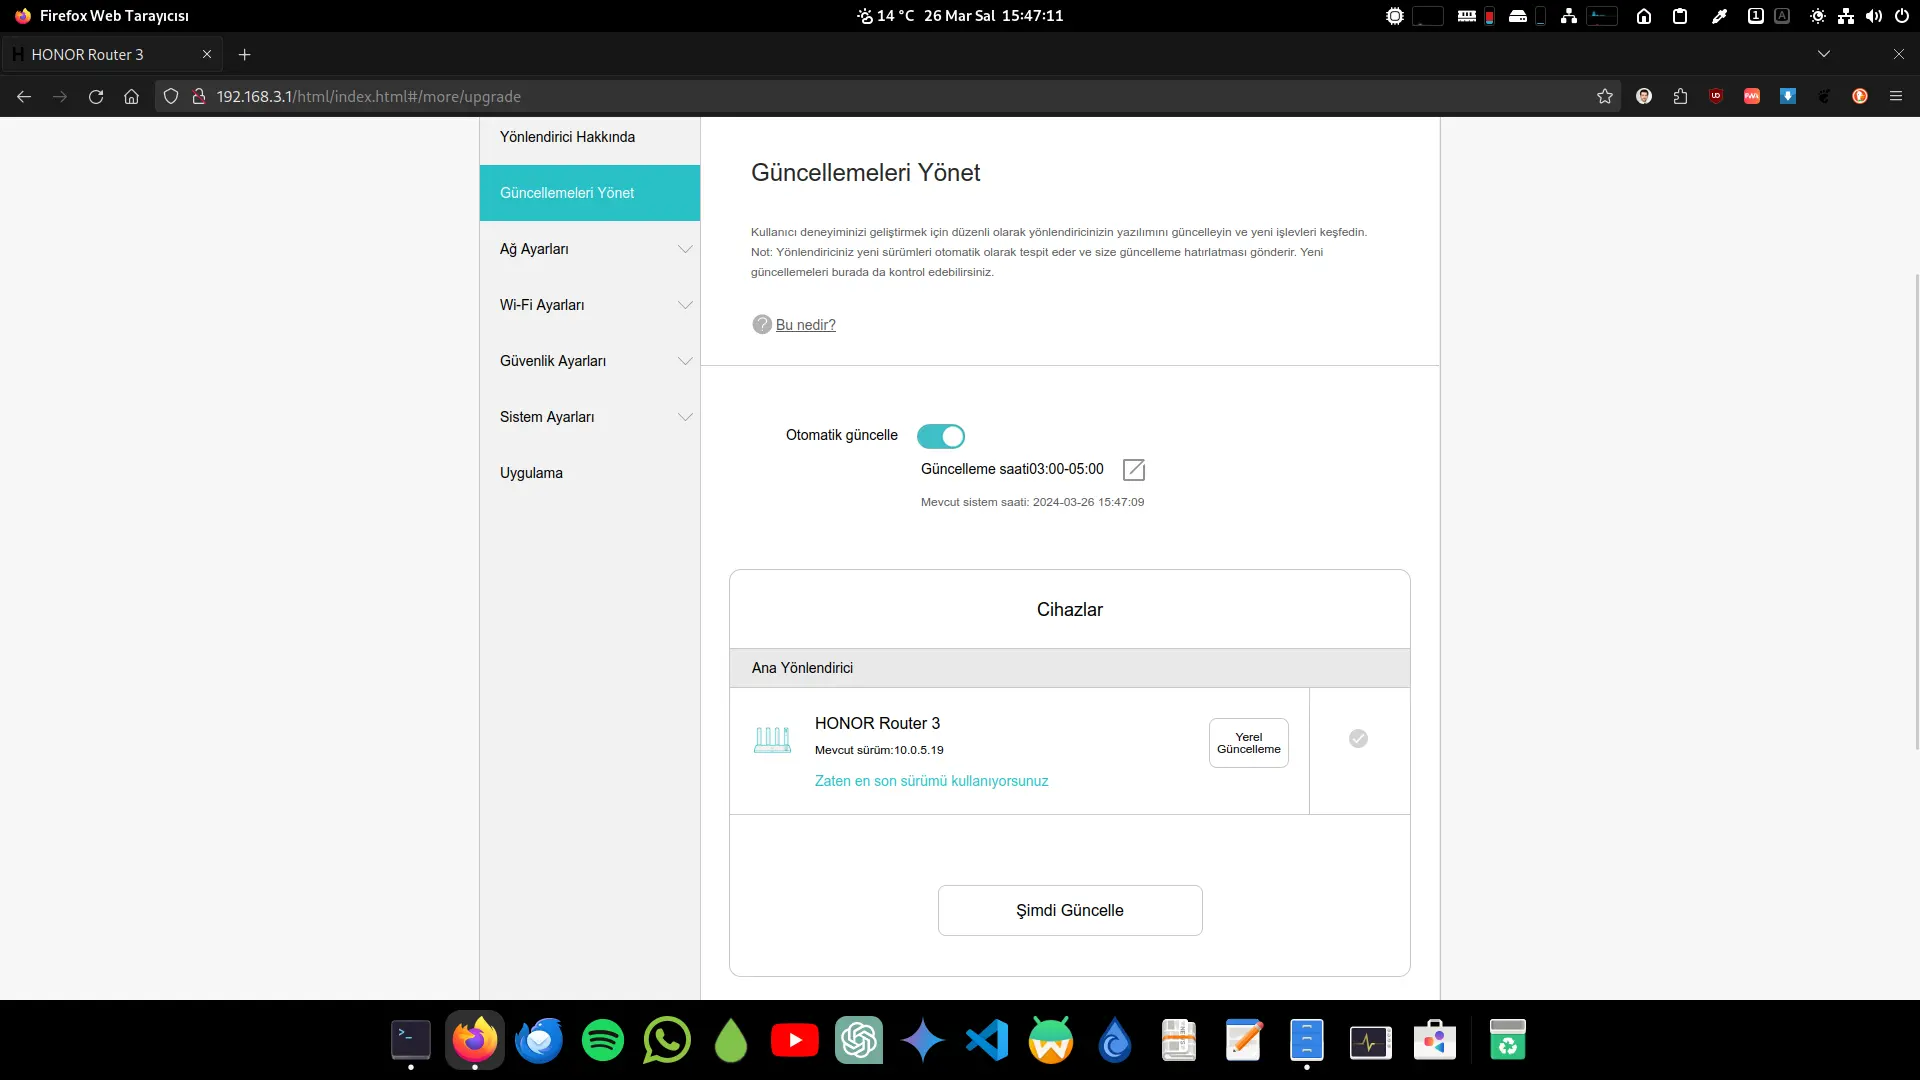
Task: Open the Firefox hamburger menu
Action: [1896, 96]
